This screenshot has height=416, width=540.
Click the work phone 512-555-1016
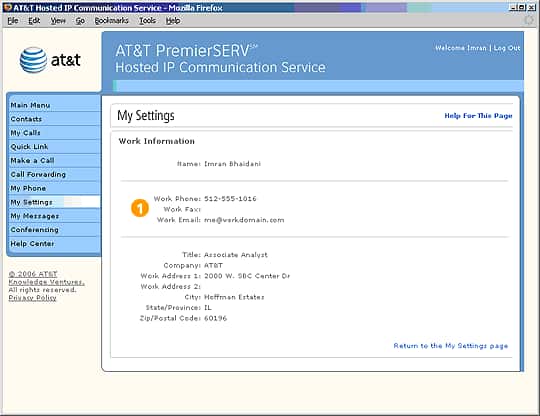[230, 199]
